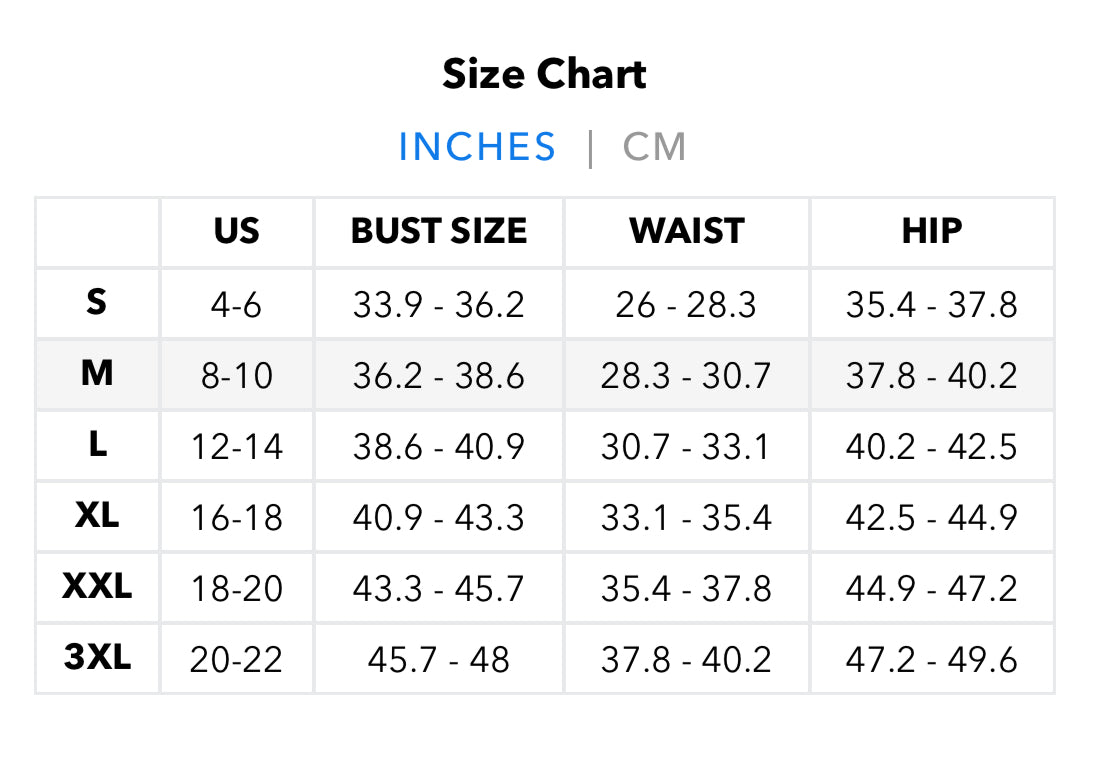This screenshot has height=763, width=1096.
Task: Click the BUST SIZE column header
Action: click(438, 232)
